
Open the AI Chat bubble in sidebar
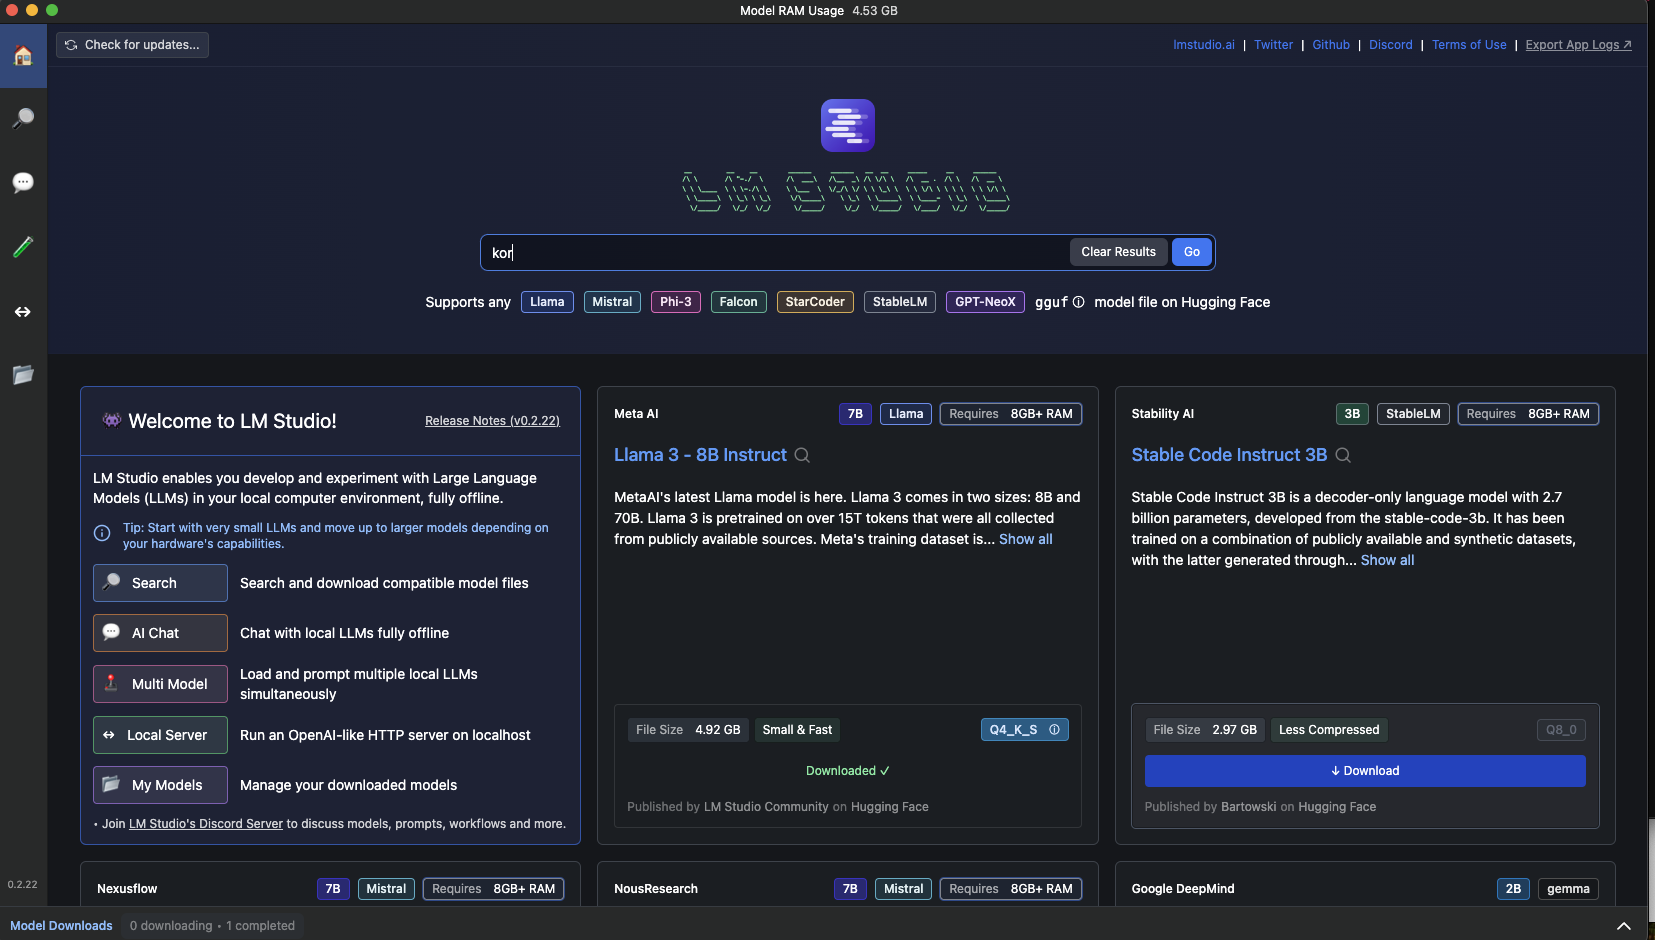(x=23, y=182)
